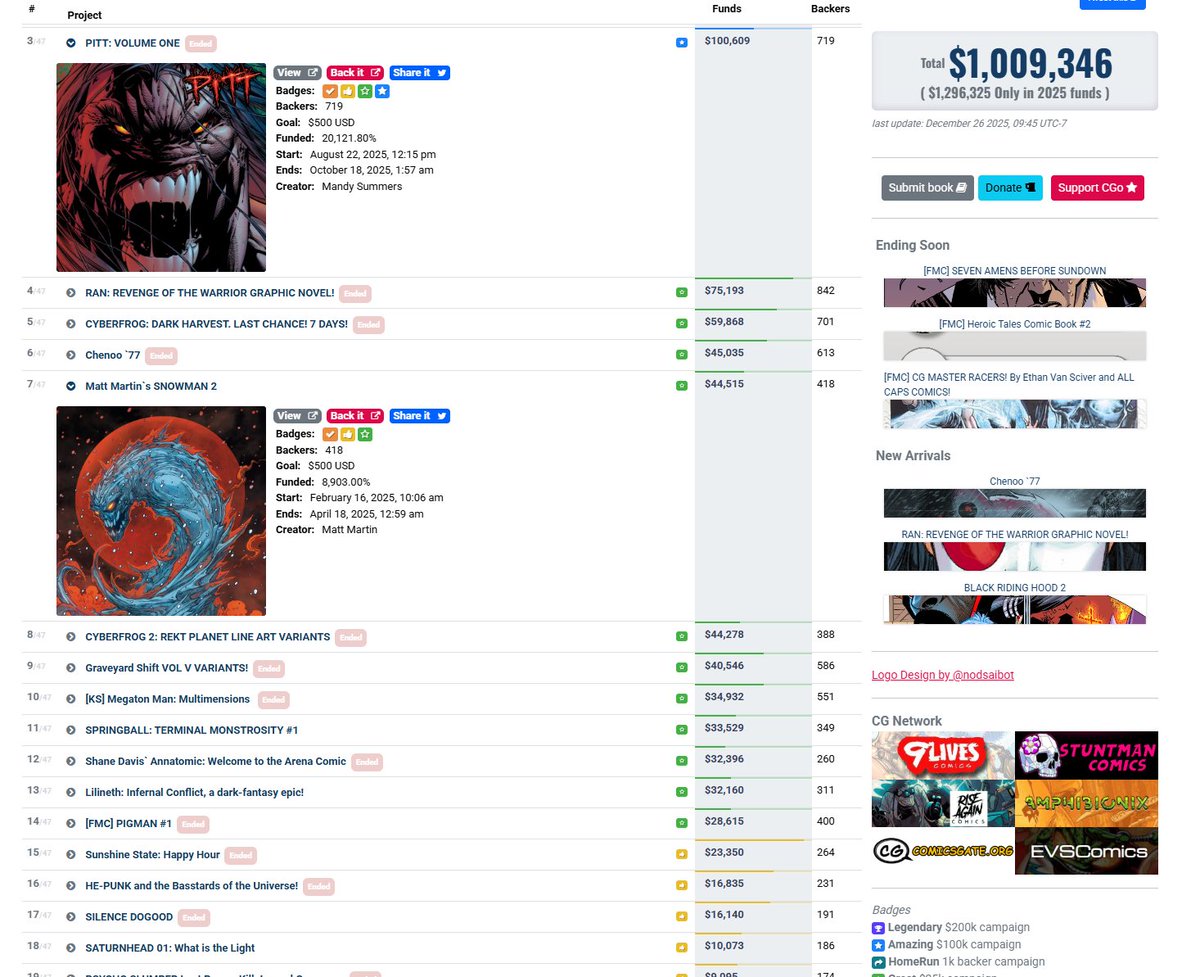The image size is (1200, 977).
Task: Click the Donate button
Action: coord(1010,188)
